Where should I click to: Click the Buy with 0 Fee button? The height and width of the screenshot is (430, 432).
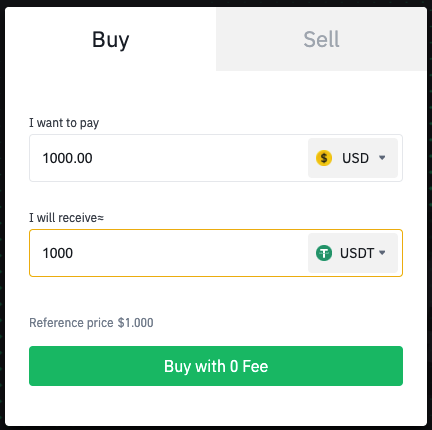[216, 366]
